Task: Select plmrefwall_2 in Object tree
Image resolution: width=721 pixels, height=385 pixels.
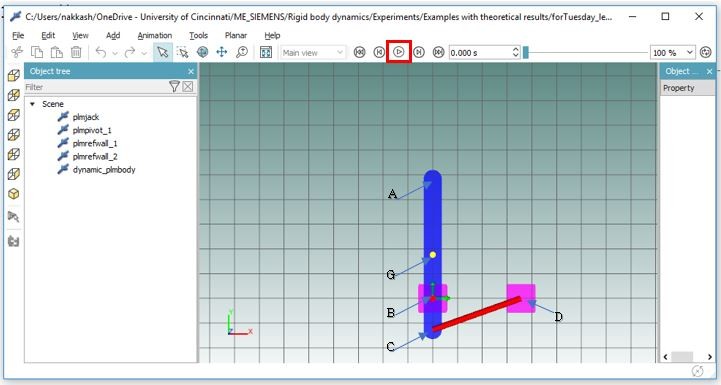Action: 95,156
